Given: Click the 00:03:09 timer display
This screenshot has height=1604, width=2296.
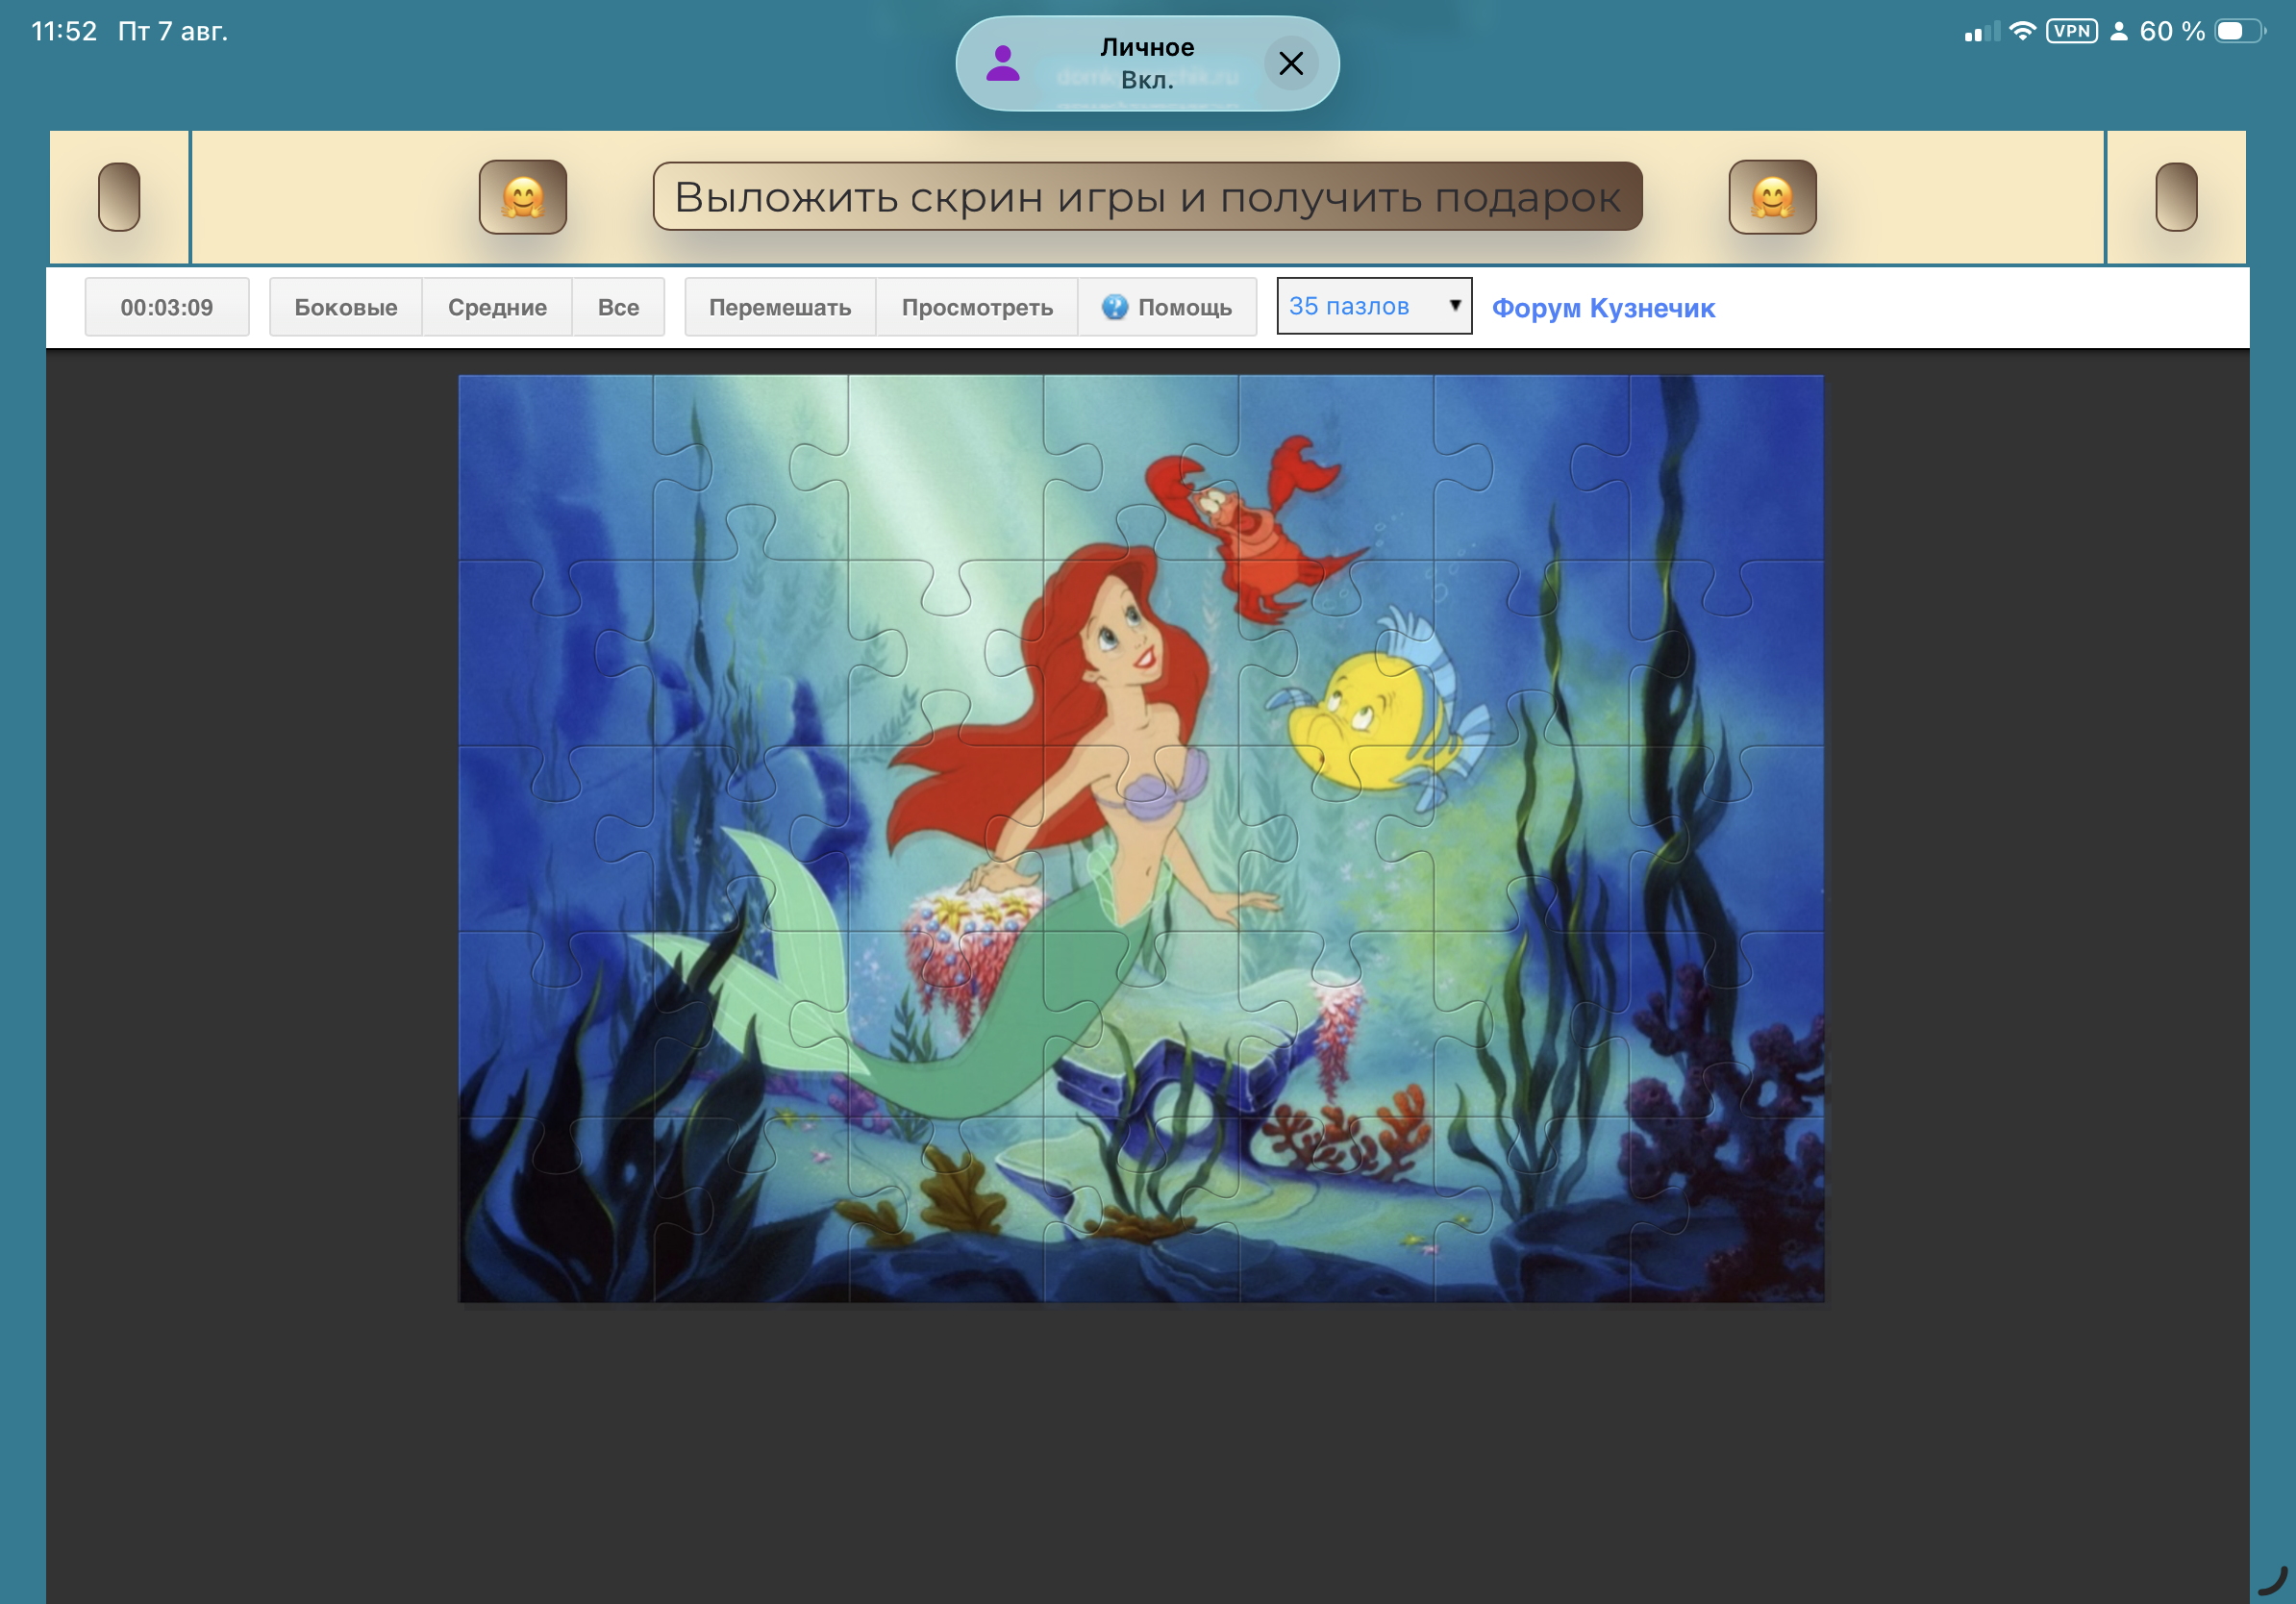Looking at the screenshot, I should 167,307.
